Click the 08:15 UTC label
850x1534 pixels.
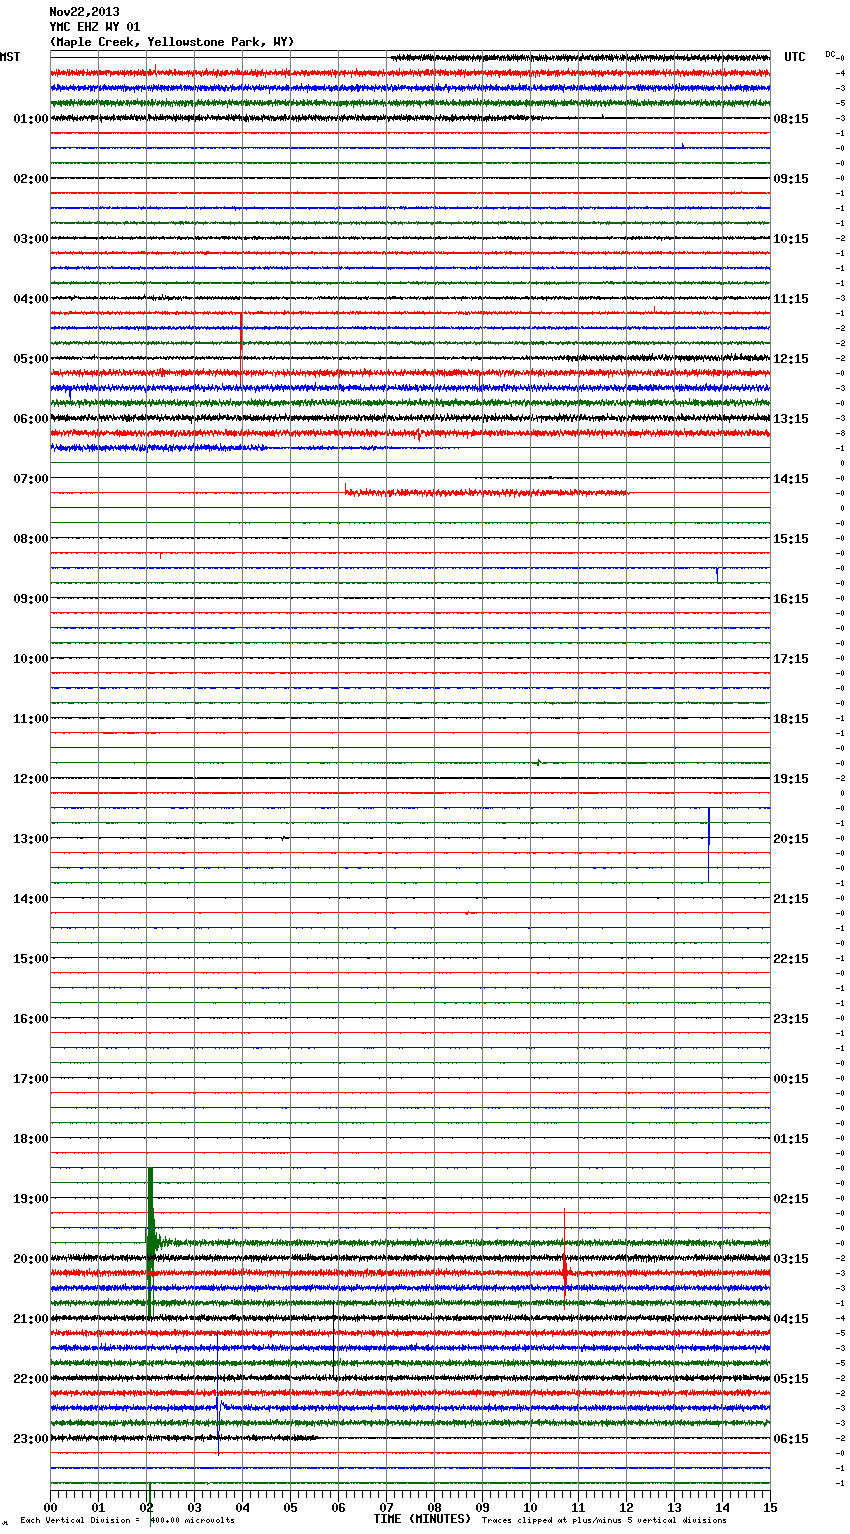(x=791, y=119)
